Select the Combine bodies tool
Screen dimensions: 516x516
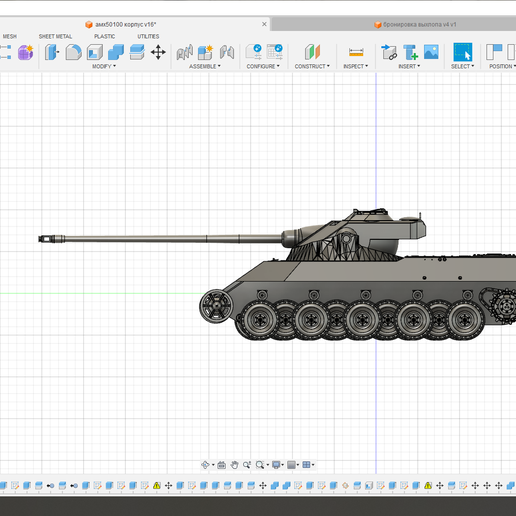[116, 52]
